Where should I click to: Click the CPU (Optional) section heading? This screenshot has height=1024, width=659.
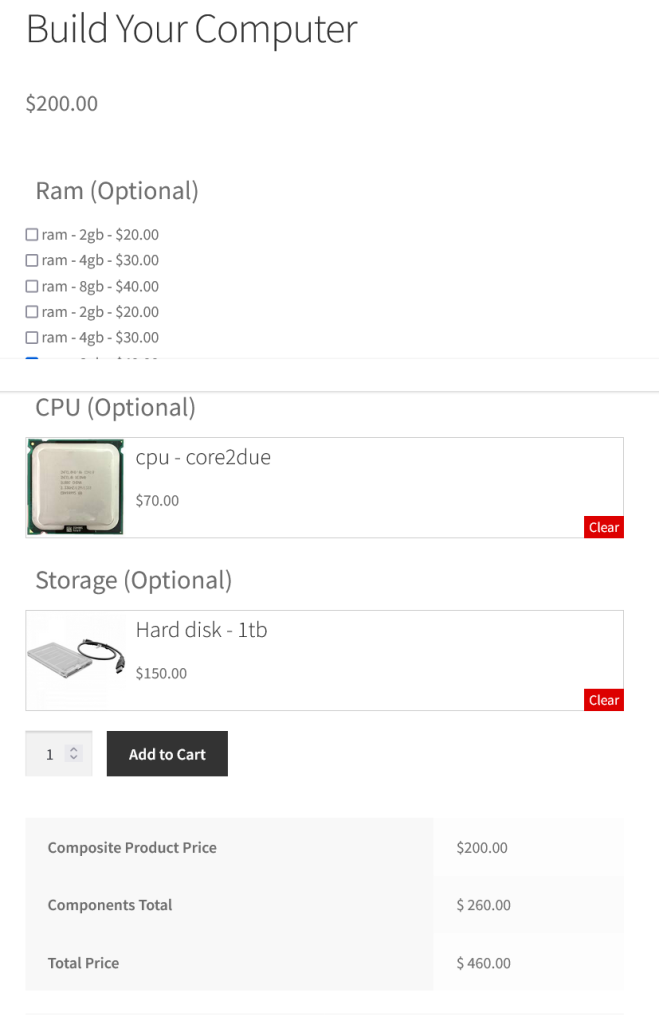(115, 408)
